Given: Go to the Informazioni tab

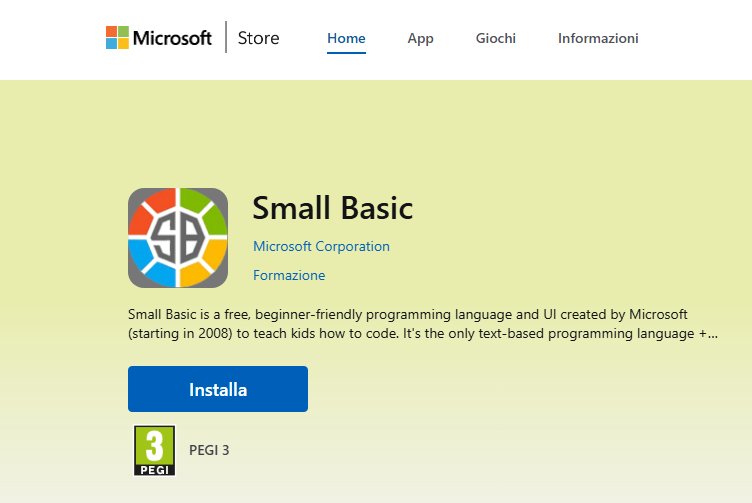Looking at the screenshot, I should (x=598, y=38).
